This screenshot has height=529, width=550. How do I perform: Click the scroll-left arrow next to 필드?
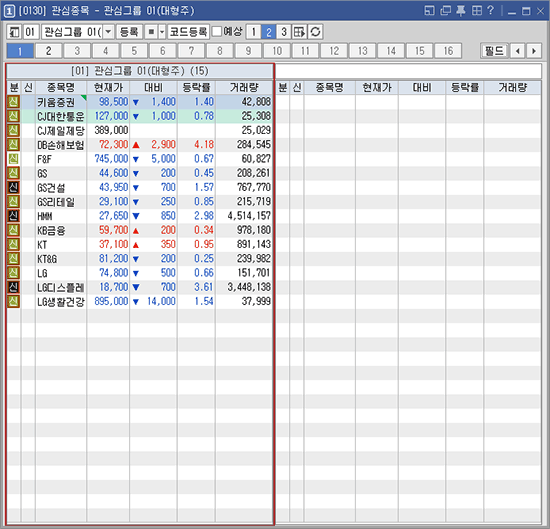click(x=518, y=51)
